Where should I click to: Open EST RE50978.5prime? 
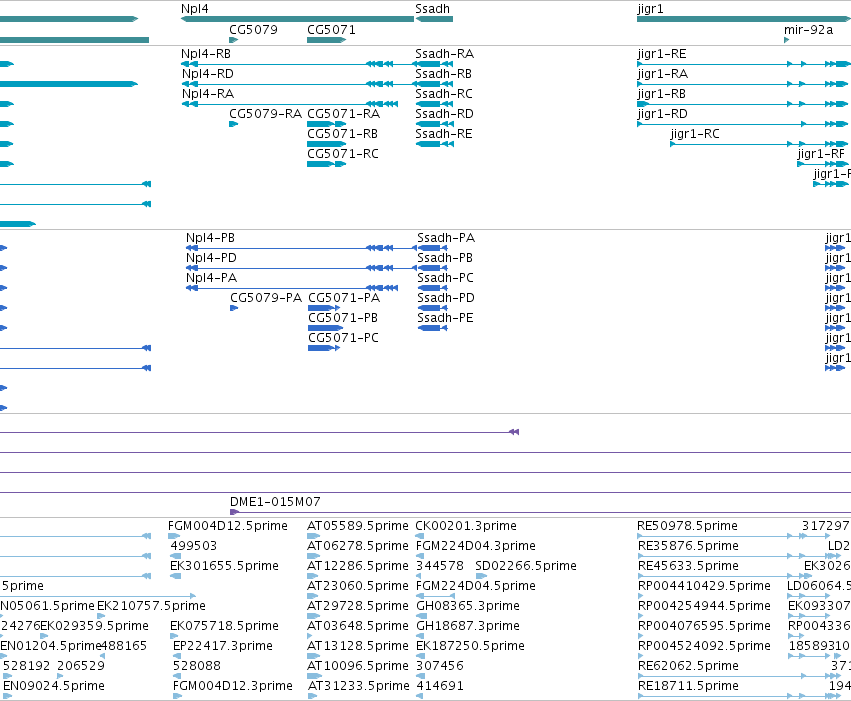click(x=687, y=526)
